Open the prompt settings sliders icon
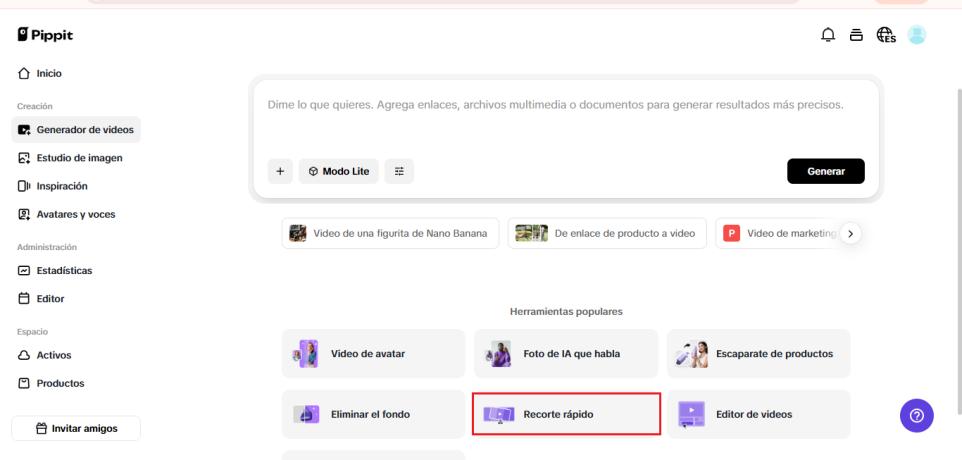Image resolution: width=962 pixels, height=460 pixels. click(400, 171)
